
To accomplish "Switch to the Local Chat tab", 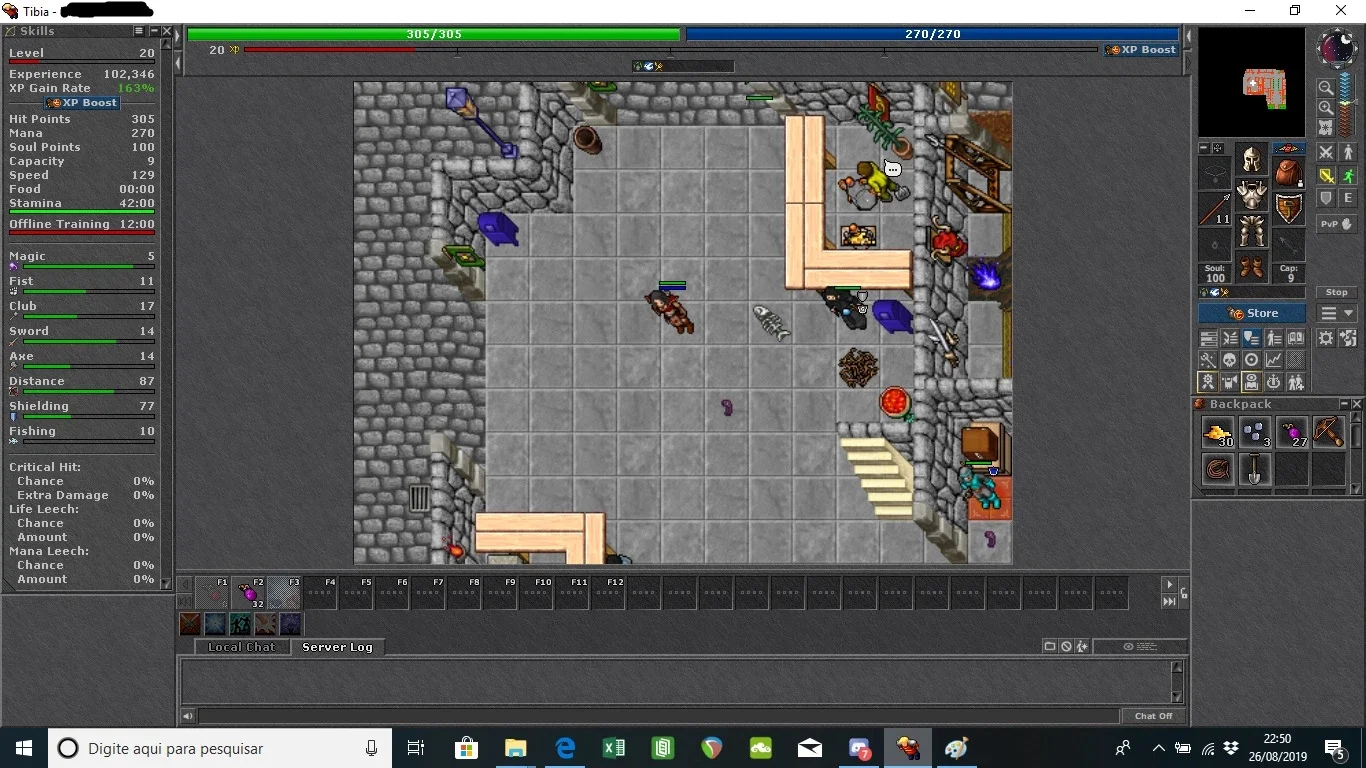I will (x=241, y=647).
